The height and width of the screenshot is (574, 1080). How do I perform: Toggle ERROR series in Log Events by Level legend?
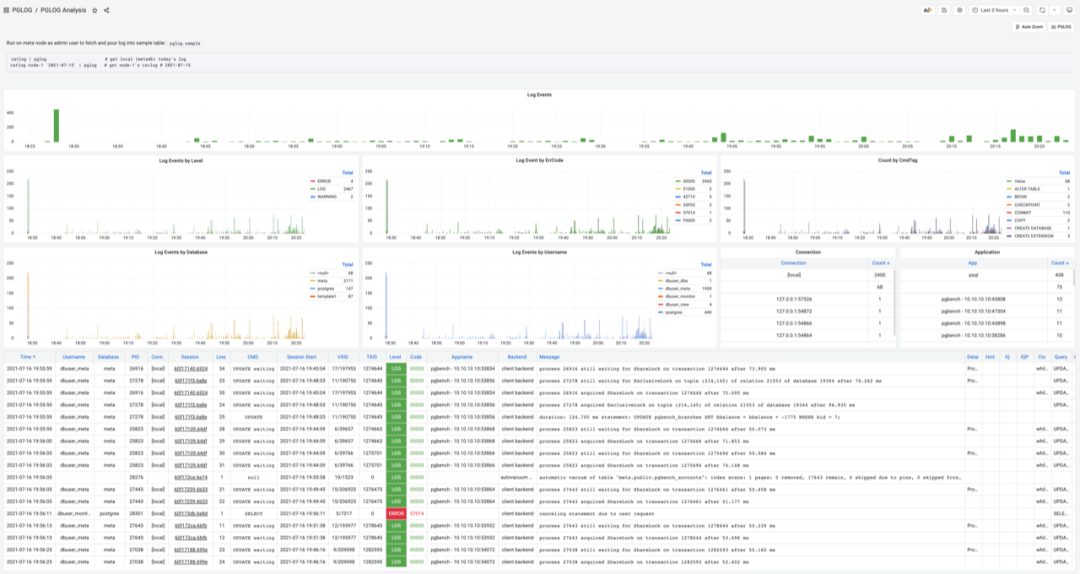click(324, 181)
